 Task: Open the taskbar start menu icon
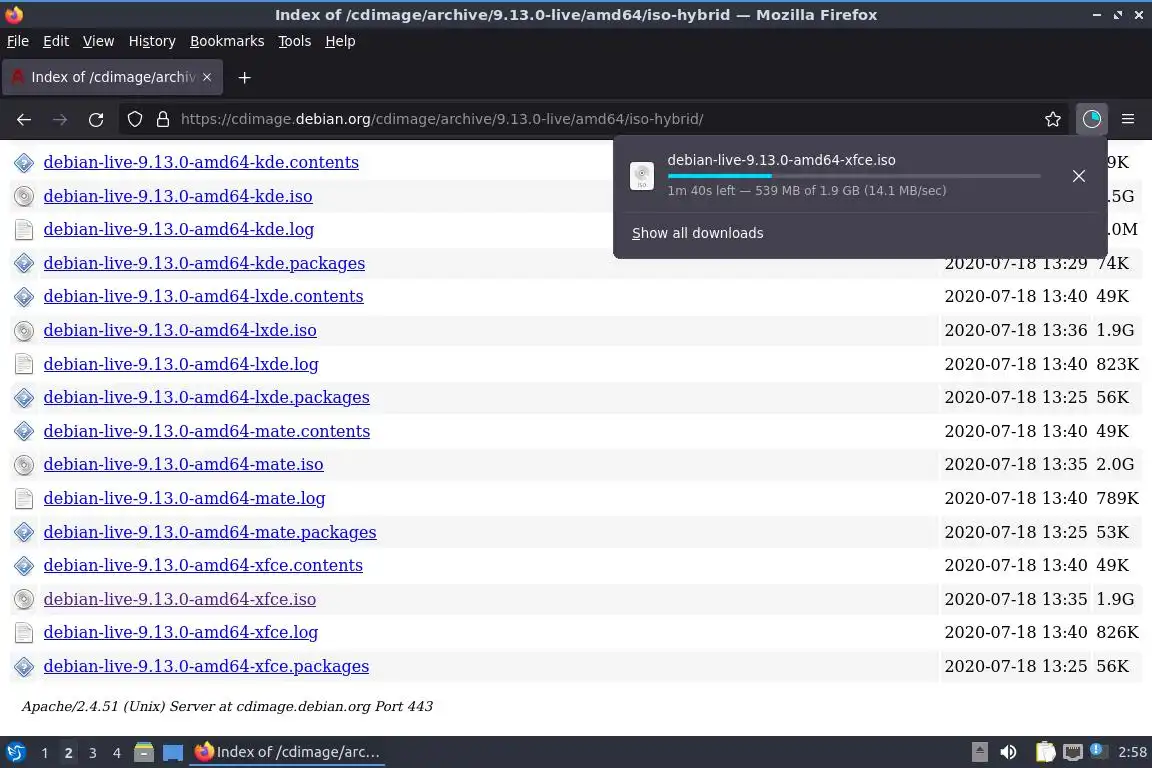coord(15,753)
